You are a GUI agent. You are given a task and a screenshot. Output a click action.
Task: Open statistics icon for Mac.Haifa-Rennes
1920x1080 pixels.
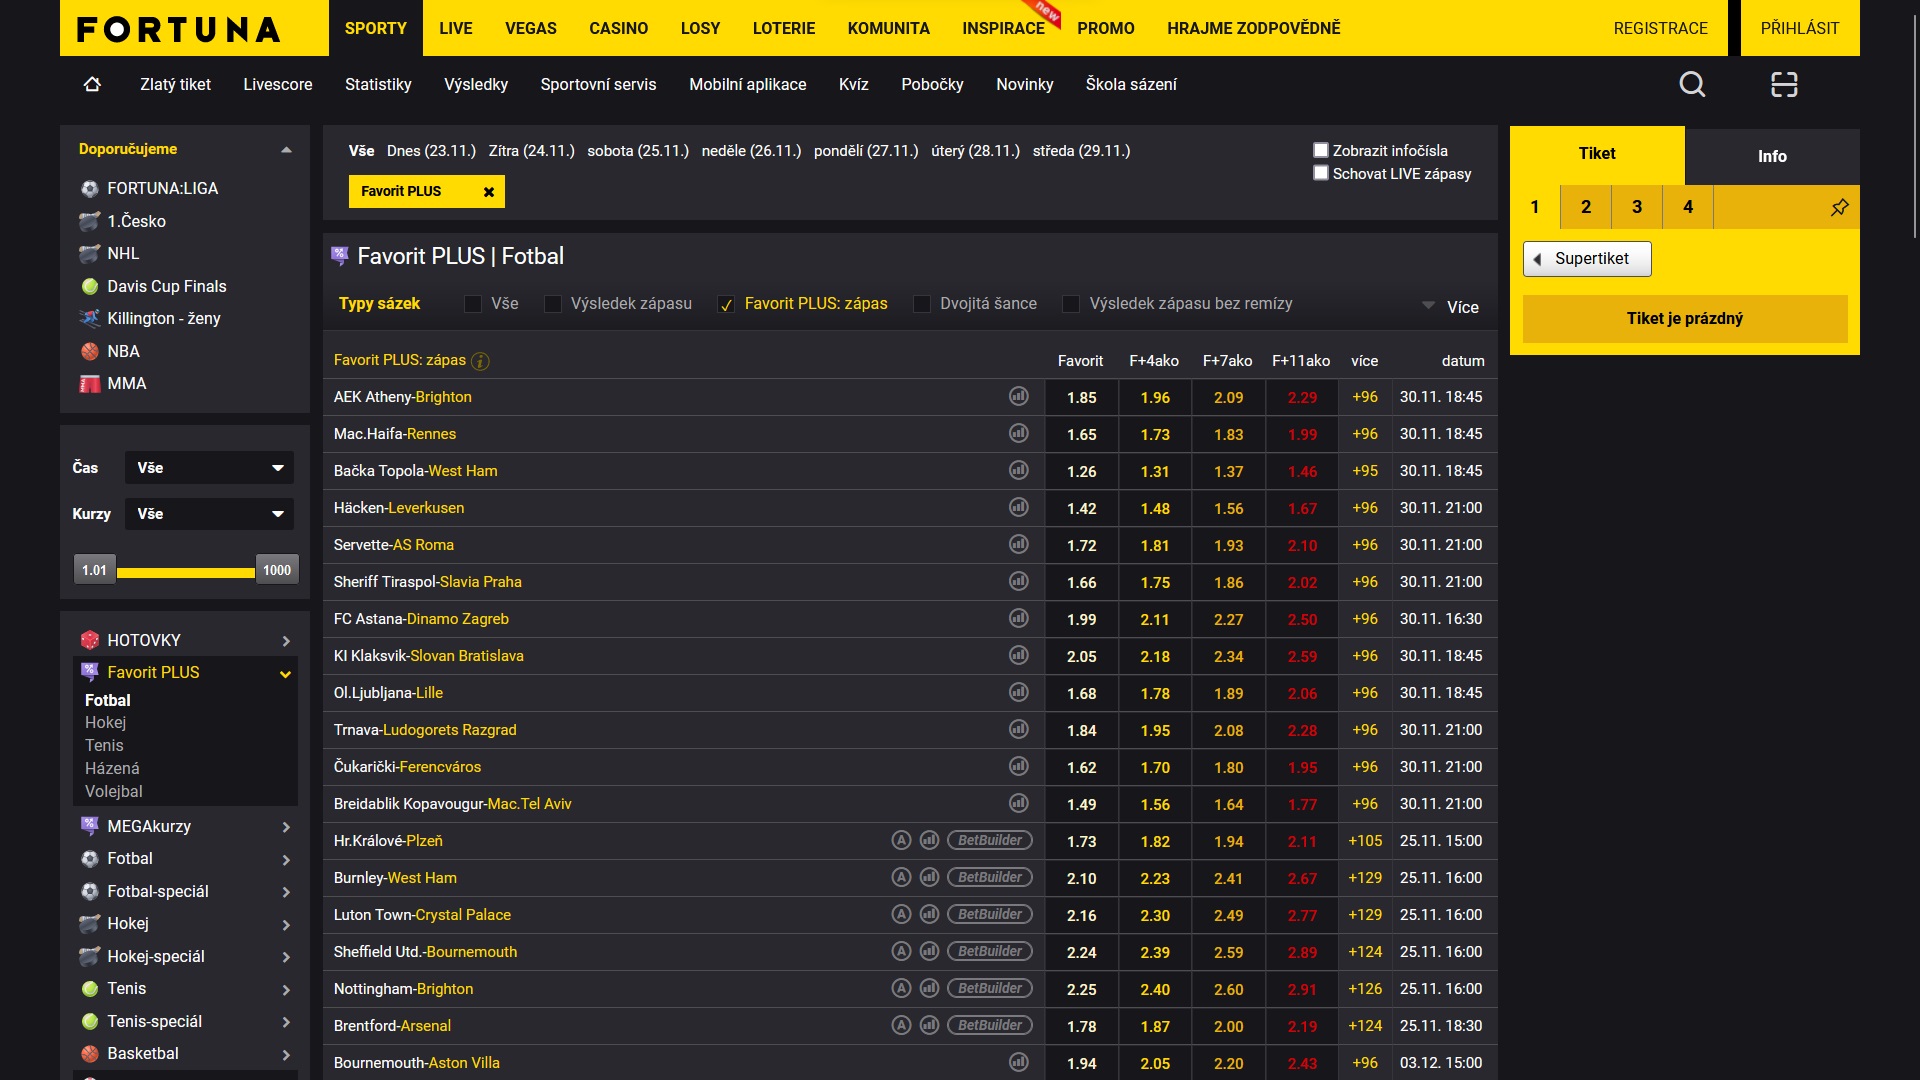1018,434
